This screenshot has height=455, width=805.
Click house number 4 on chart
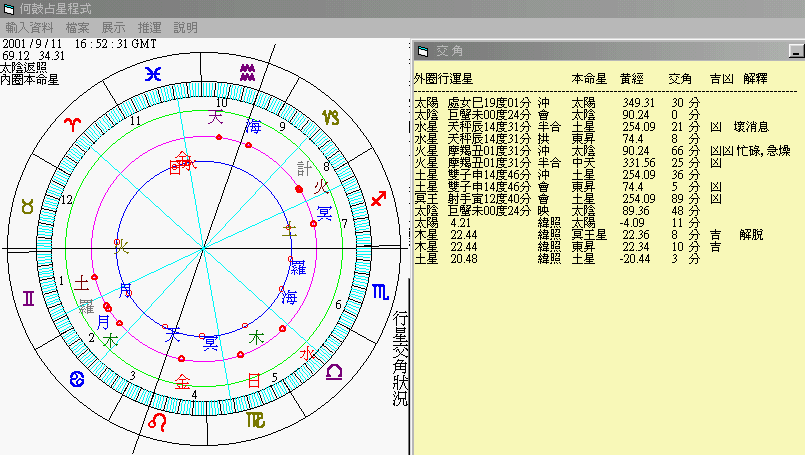click(194, 394)
